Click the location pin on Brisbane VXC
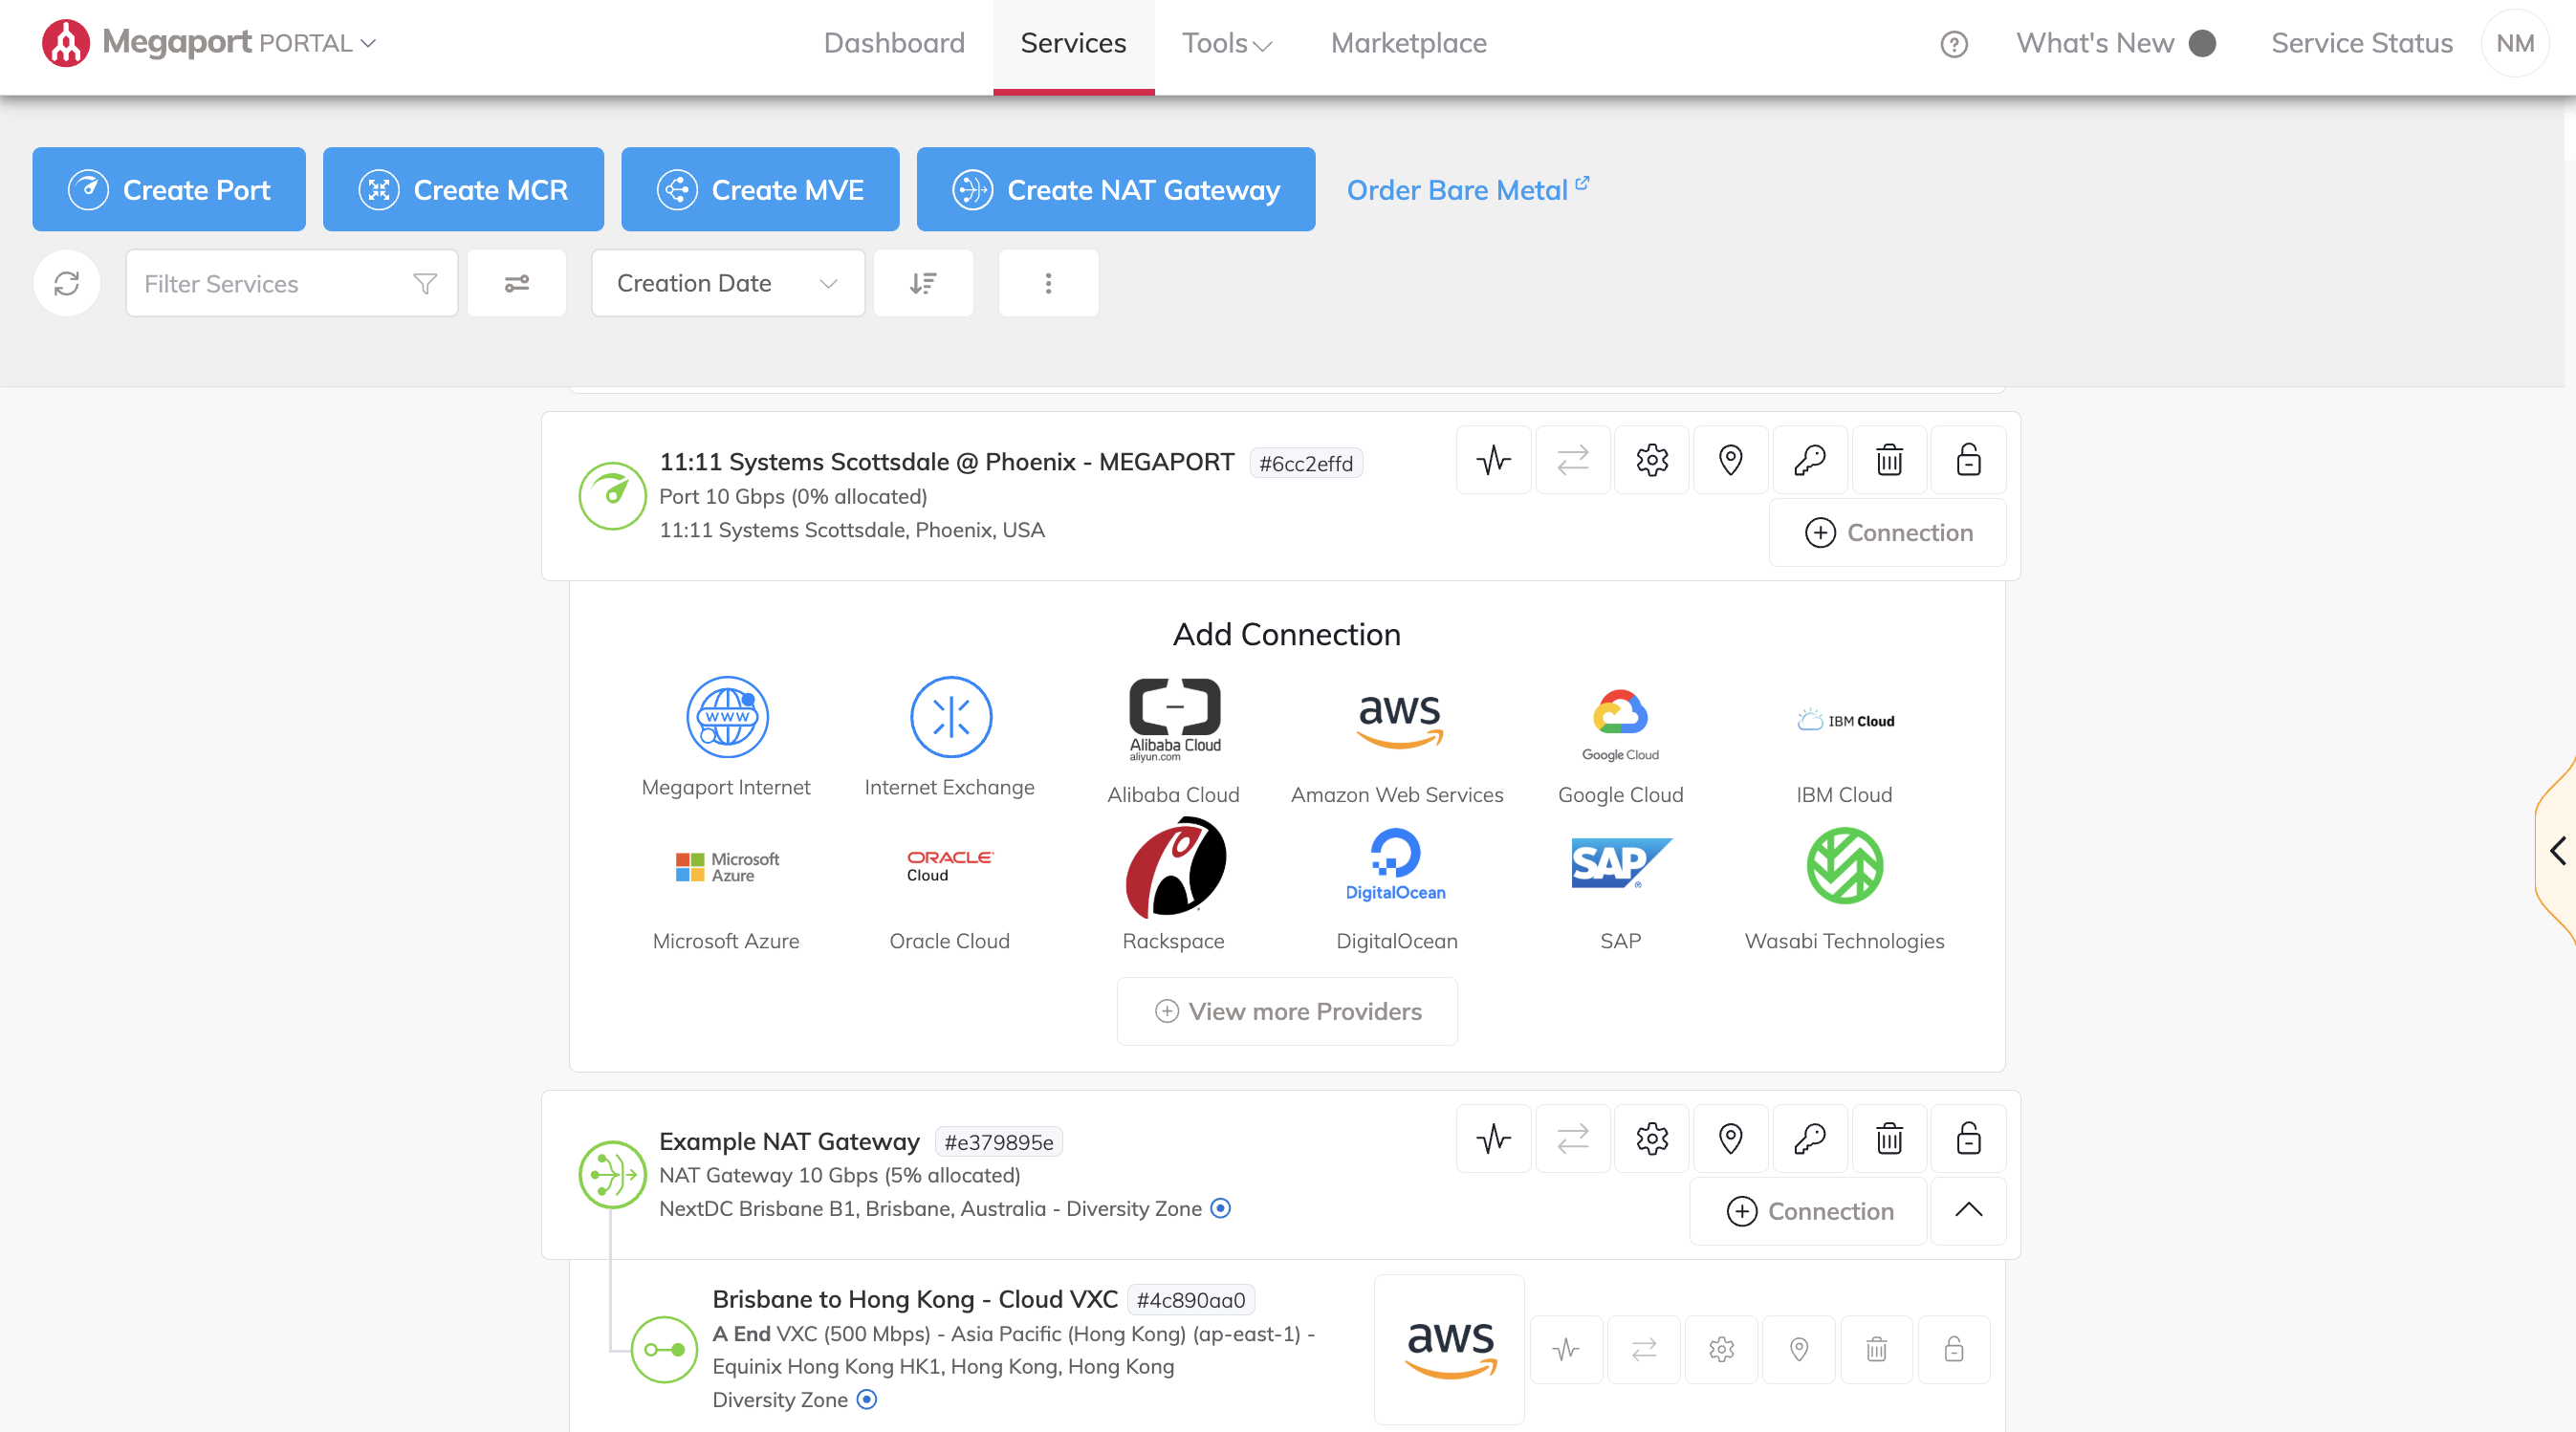 pos(1799,1349)
